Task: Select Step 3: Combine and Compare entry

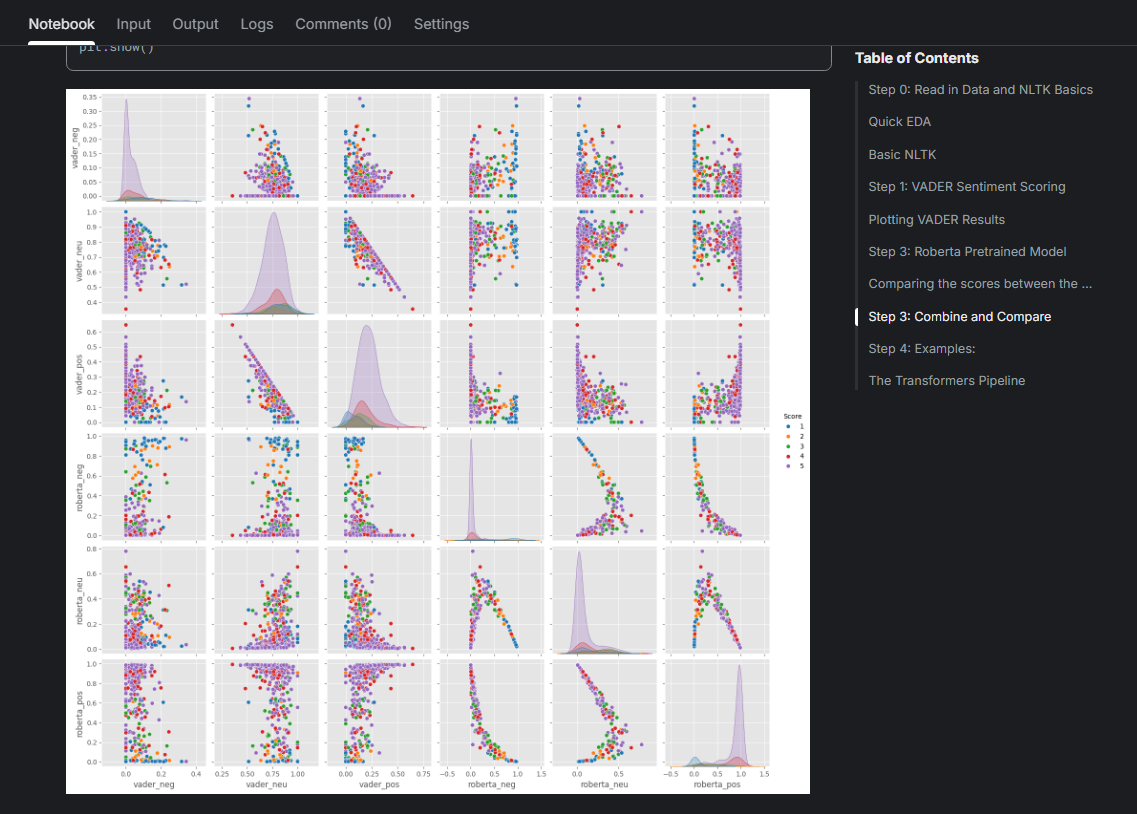Action: pyautogui.click(x=959, y=317)
